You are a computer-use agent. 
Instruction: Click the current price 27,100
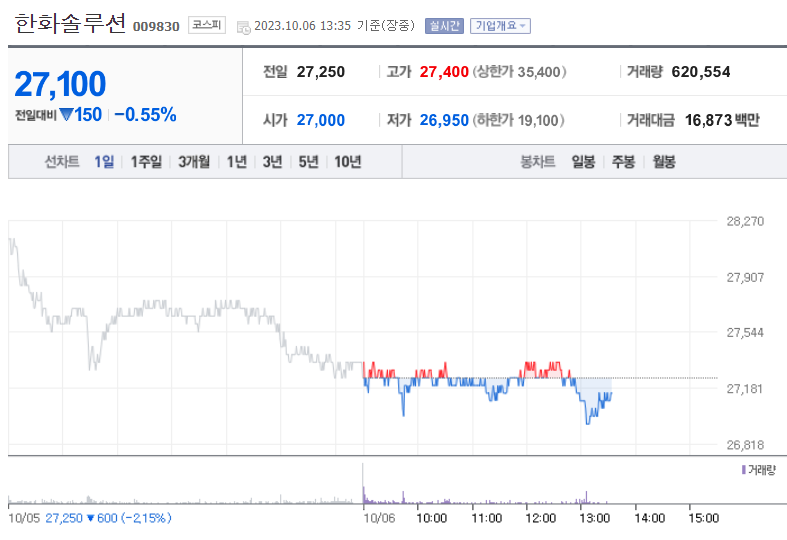(60, 84)
